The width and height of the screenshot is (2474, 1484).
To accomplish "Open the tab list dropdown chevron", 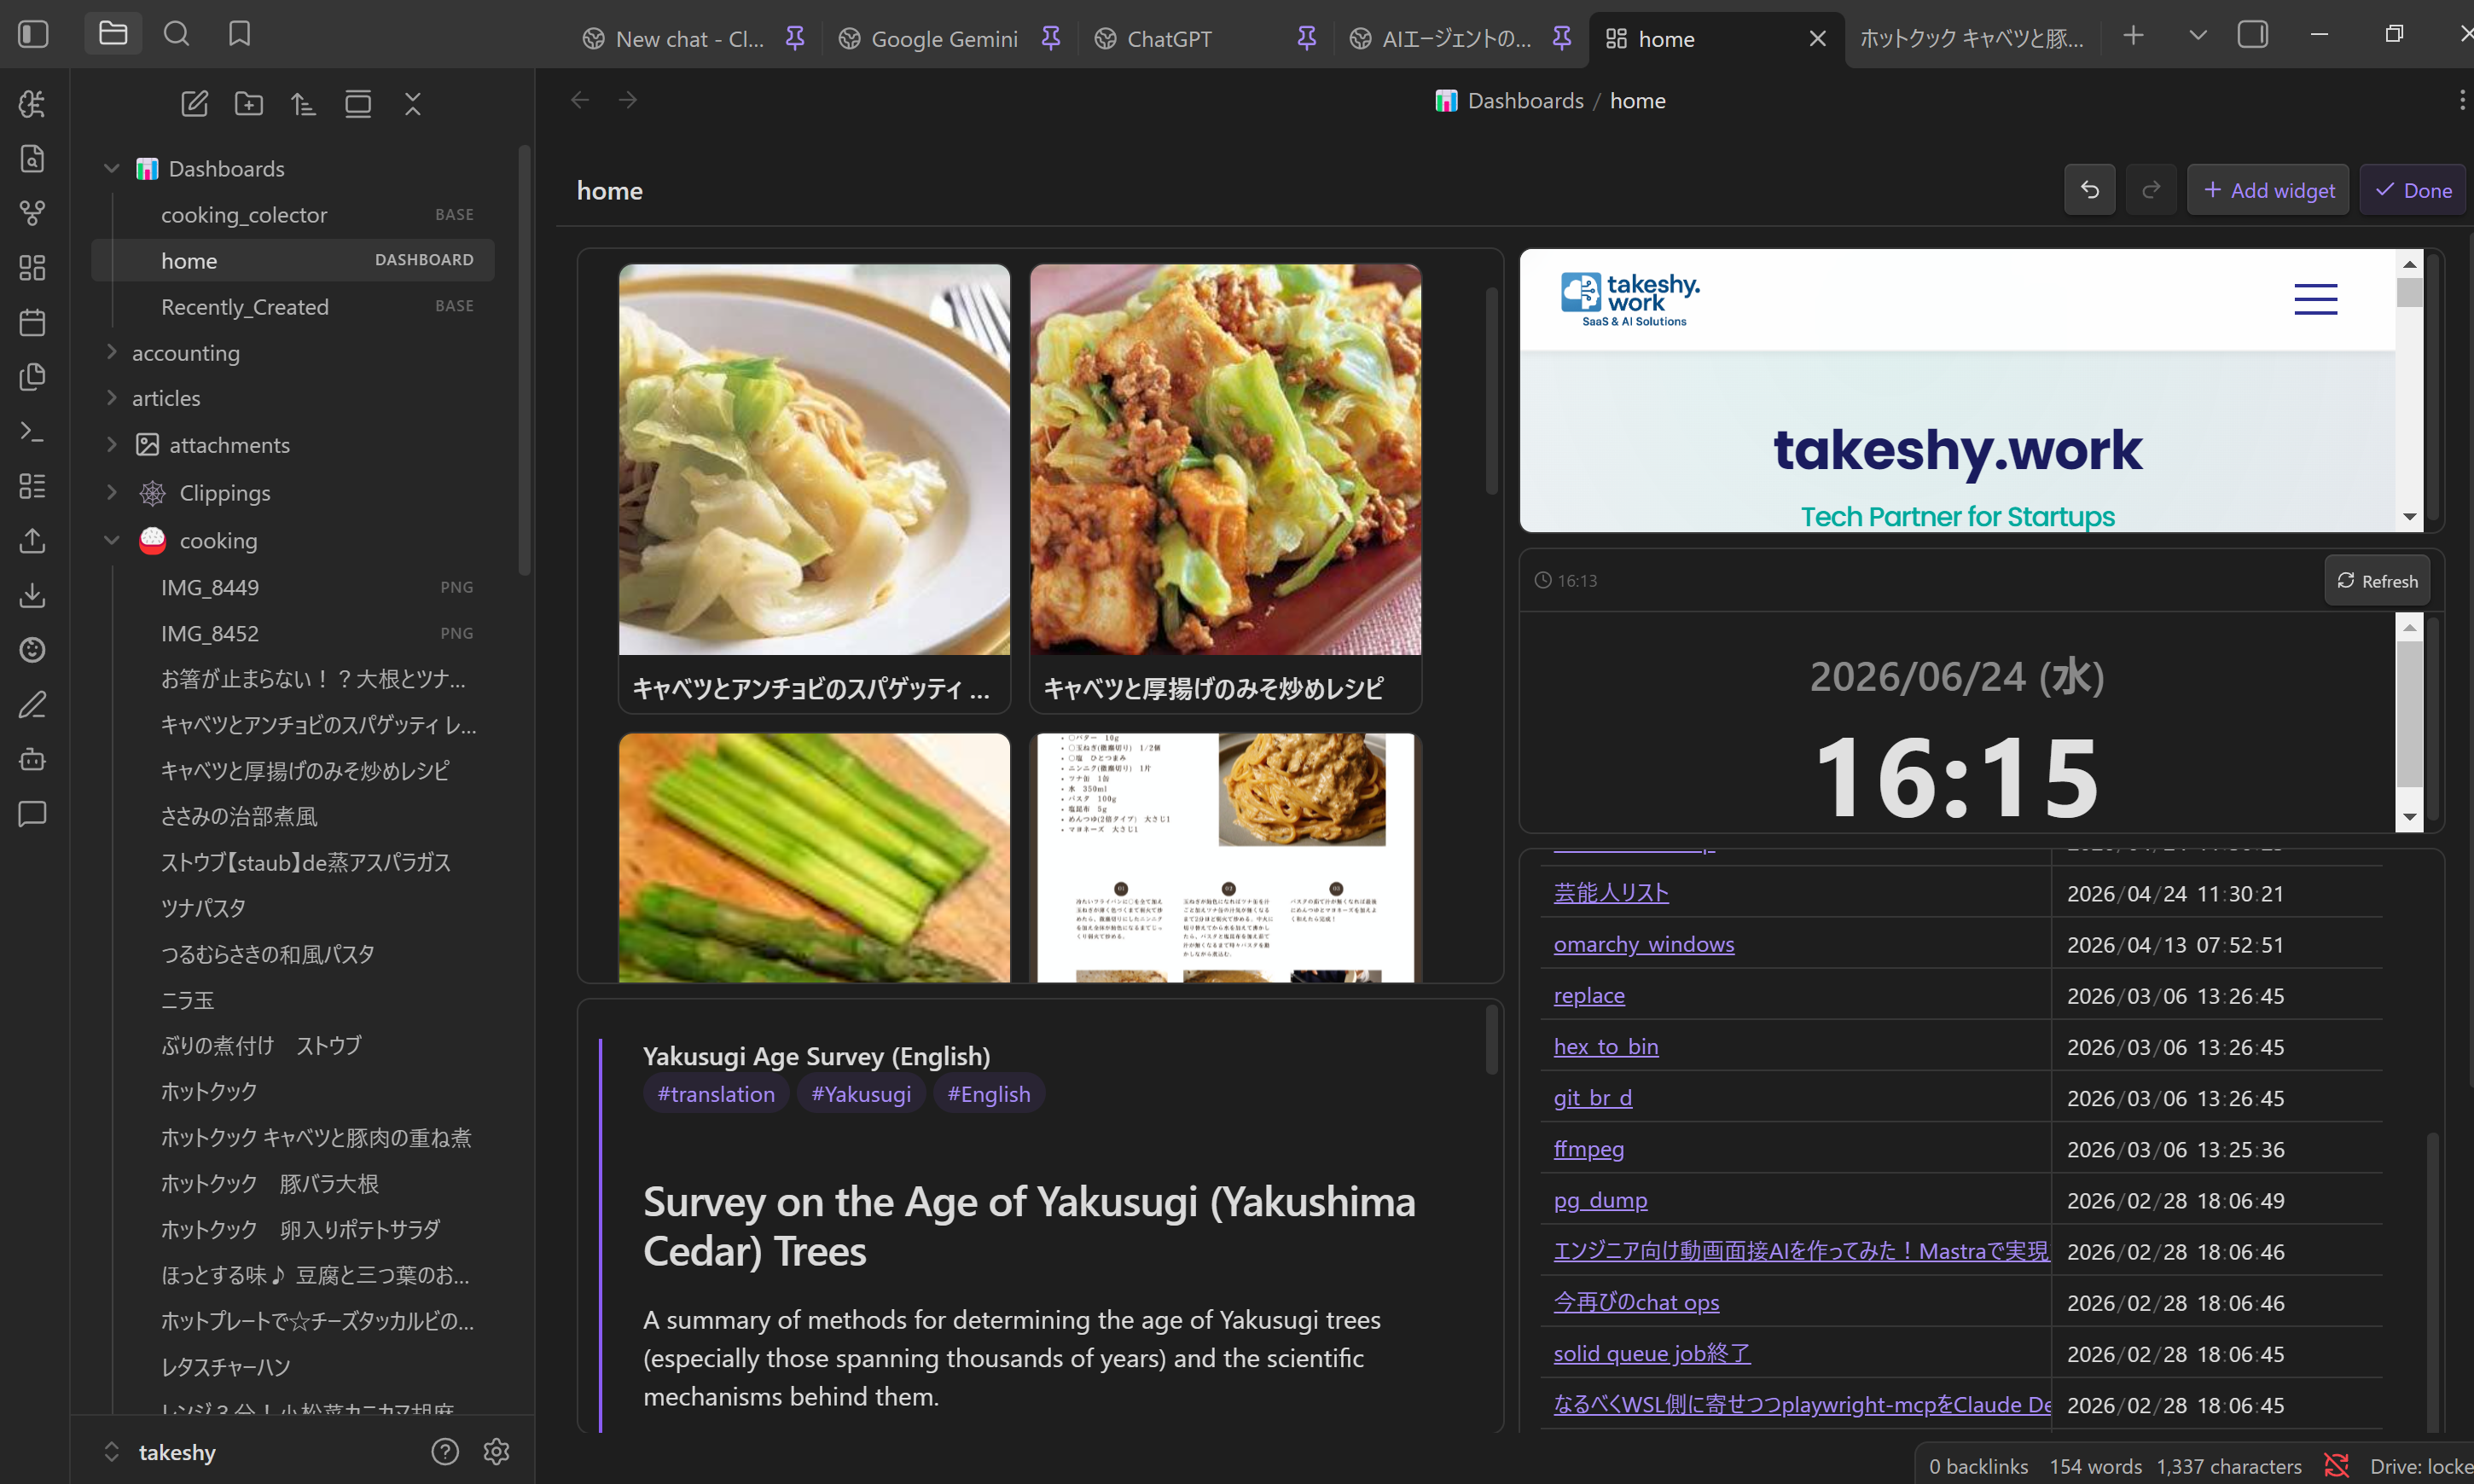I will 2198,36.
